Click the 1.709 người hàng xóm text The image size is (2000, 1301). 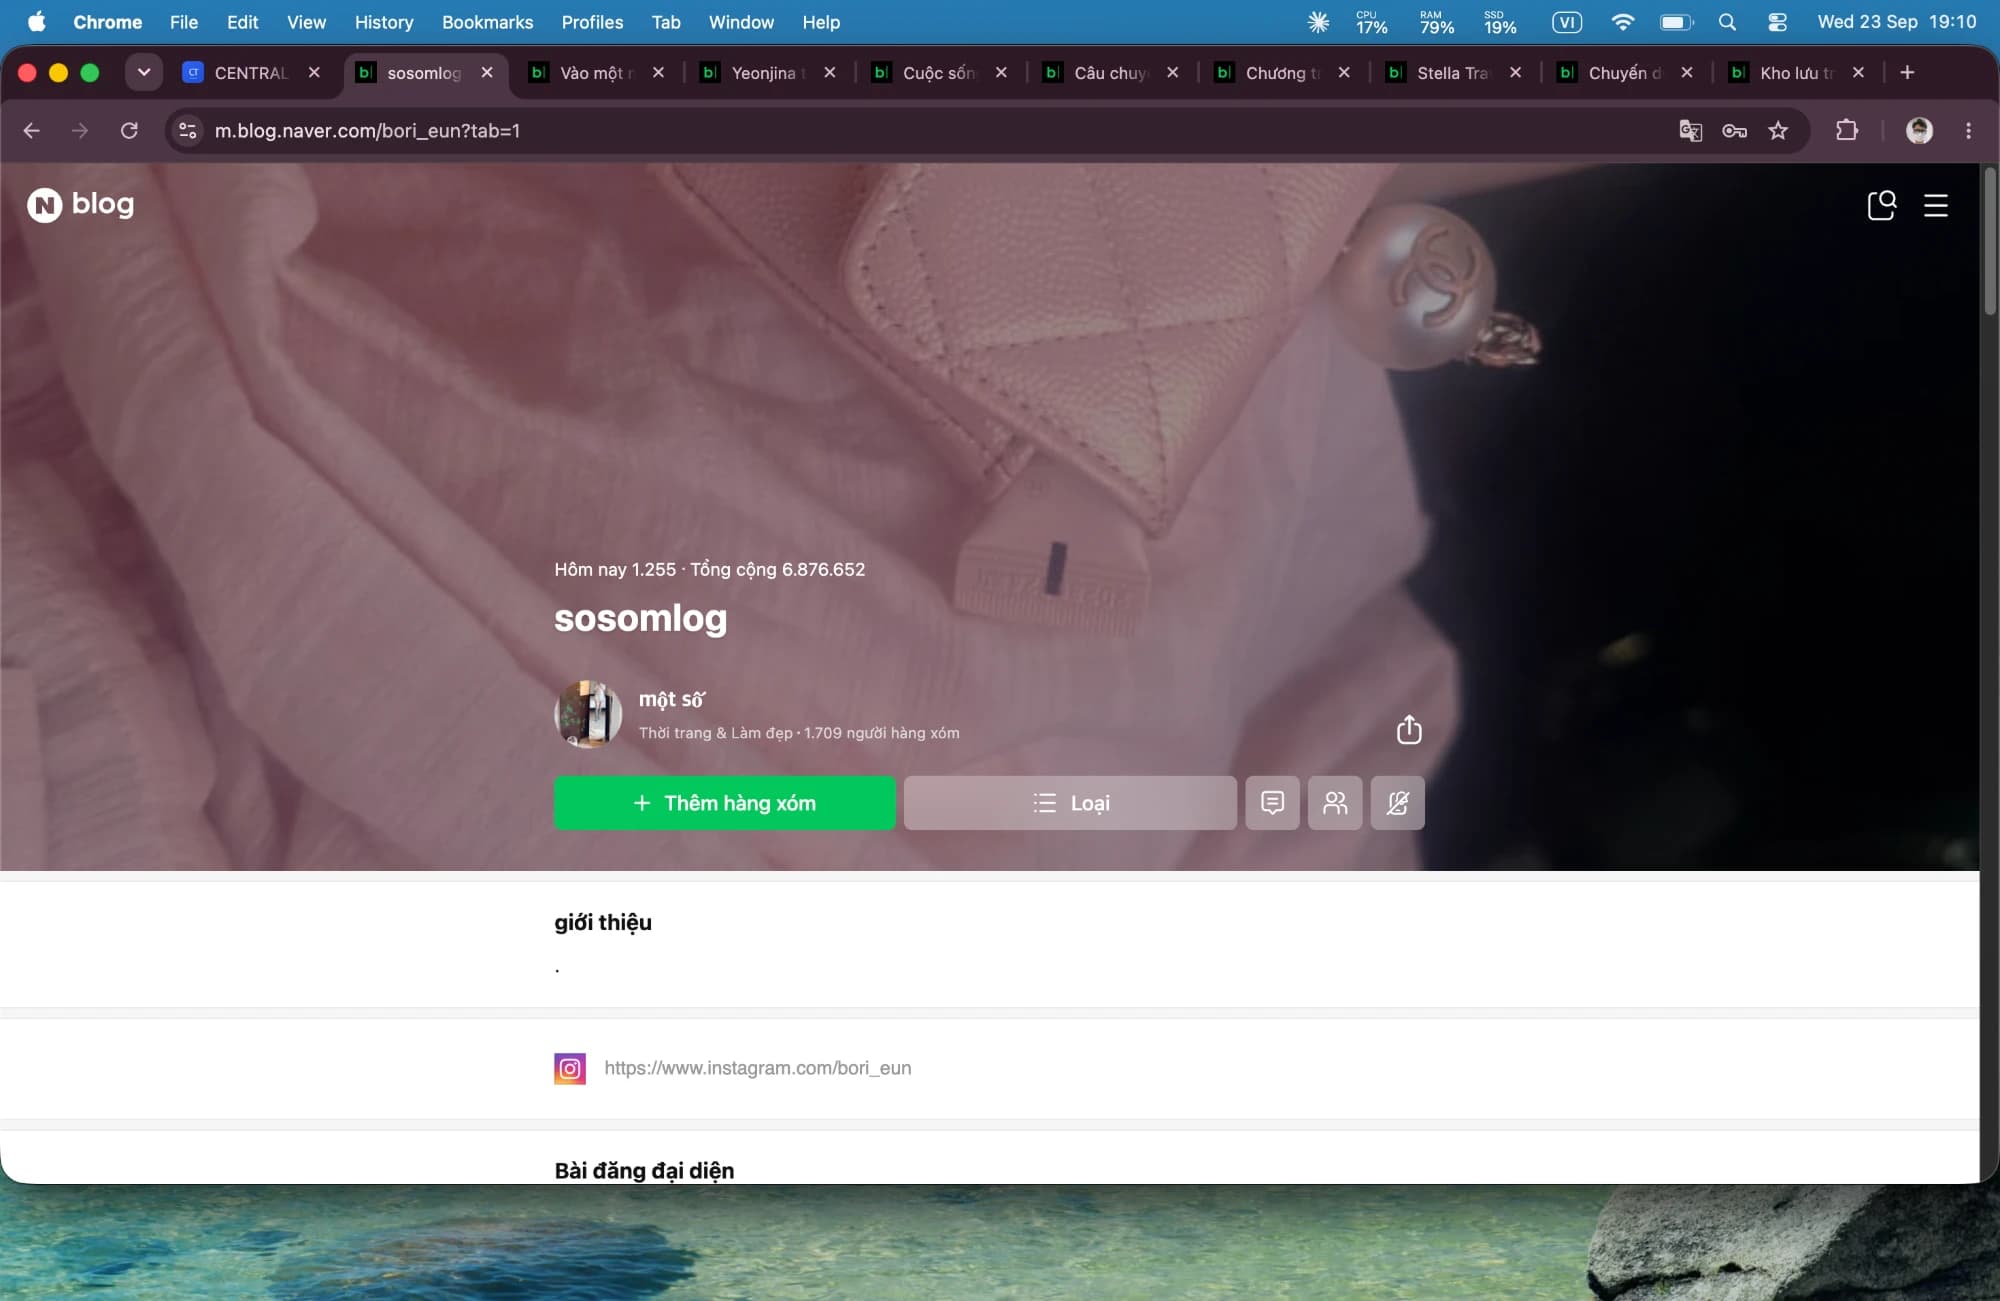(x=882, y=733)
